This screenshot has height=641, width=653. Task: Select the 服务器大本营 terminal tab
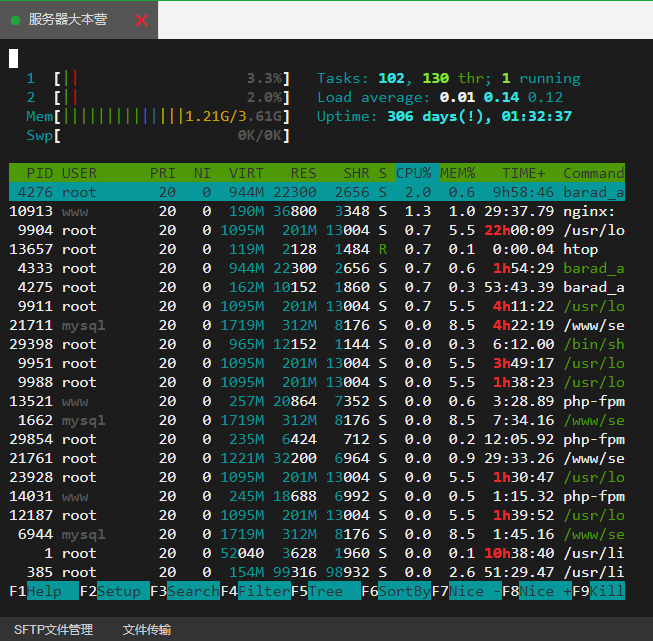click(x=68, y=20)
